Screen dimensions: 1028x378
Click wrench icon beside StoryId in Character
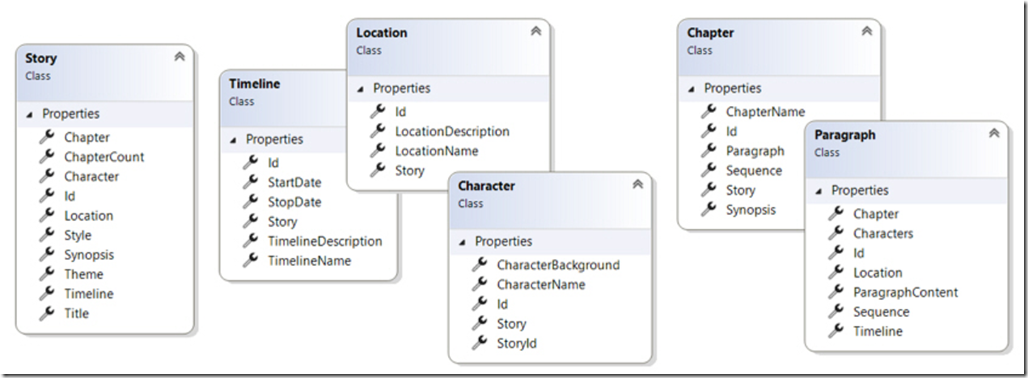pos(480,343)
